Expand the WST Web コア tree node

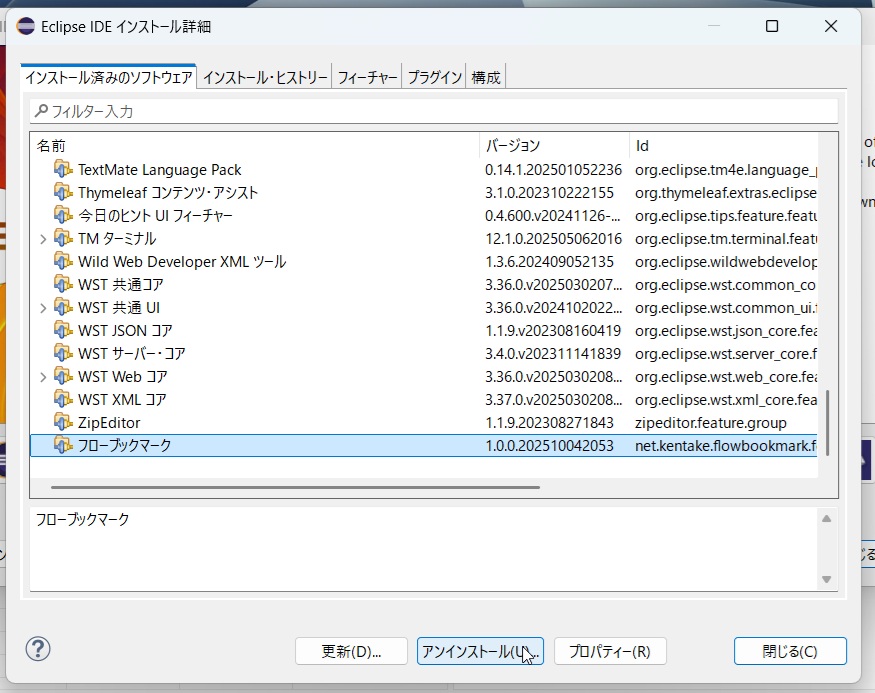42,377
